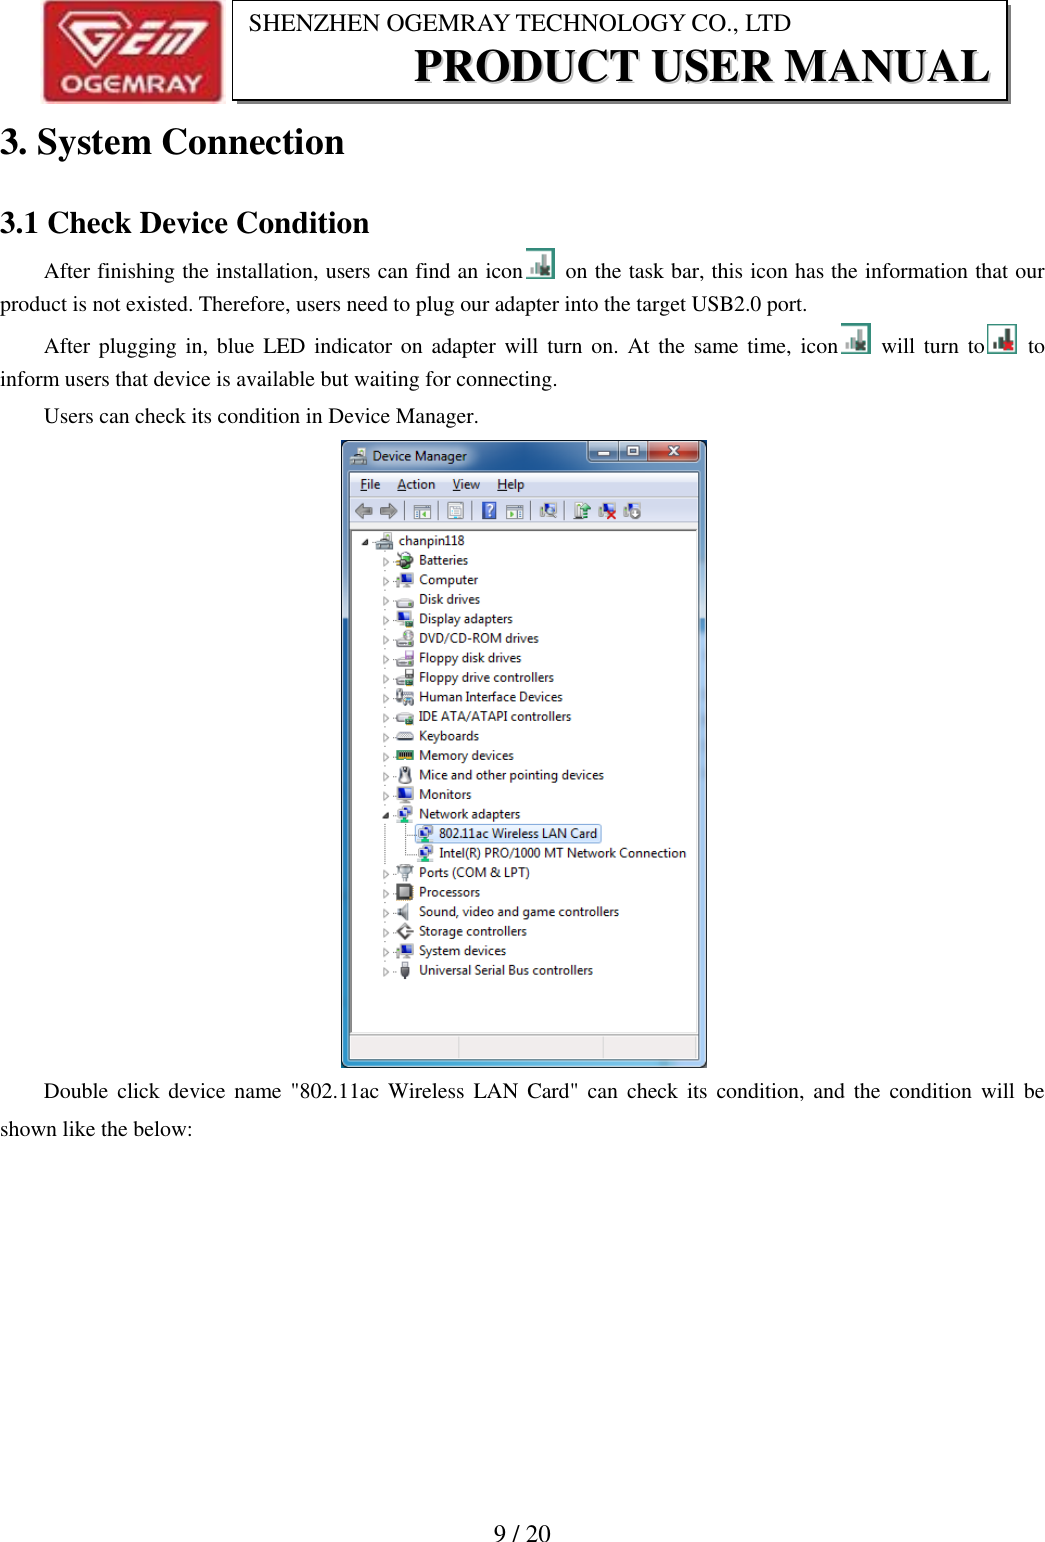1045x1542 pixels.
Task: Click the DVD/CD-ROM drives disc icon
Action: (x=404, y=639)
